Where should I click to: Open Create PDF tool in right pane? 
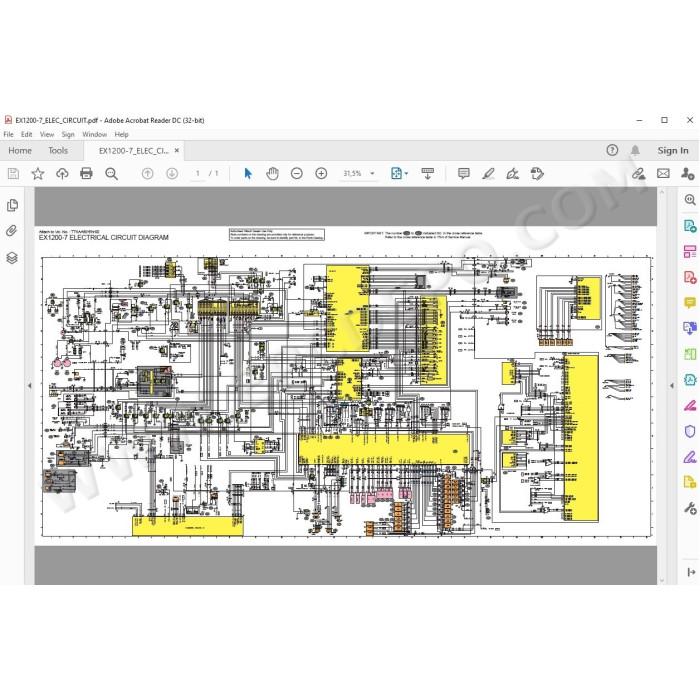pos(690,277)
